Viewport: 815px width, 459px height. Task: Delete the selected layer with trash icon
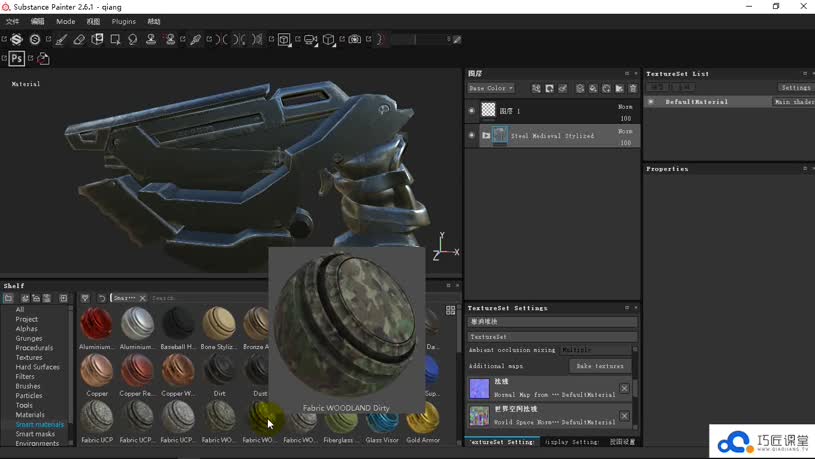point(633,89)
